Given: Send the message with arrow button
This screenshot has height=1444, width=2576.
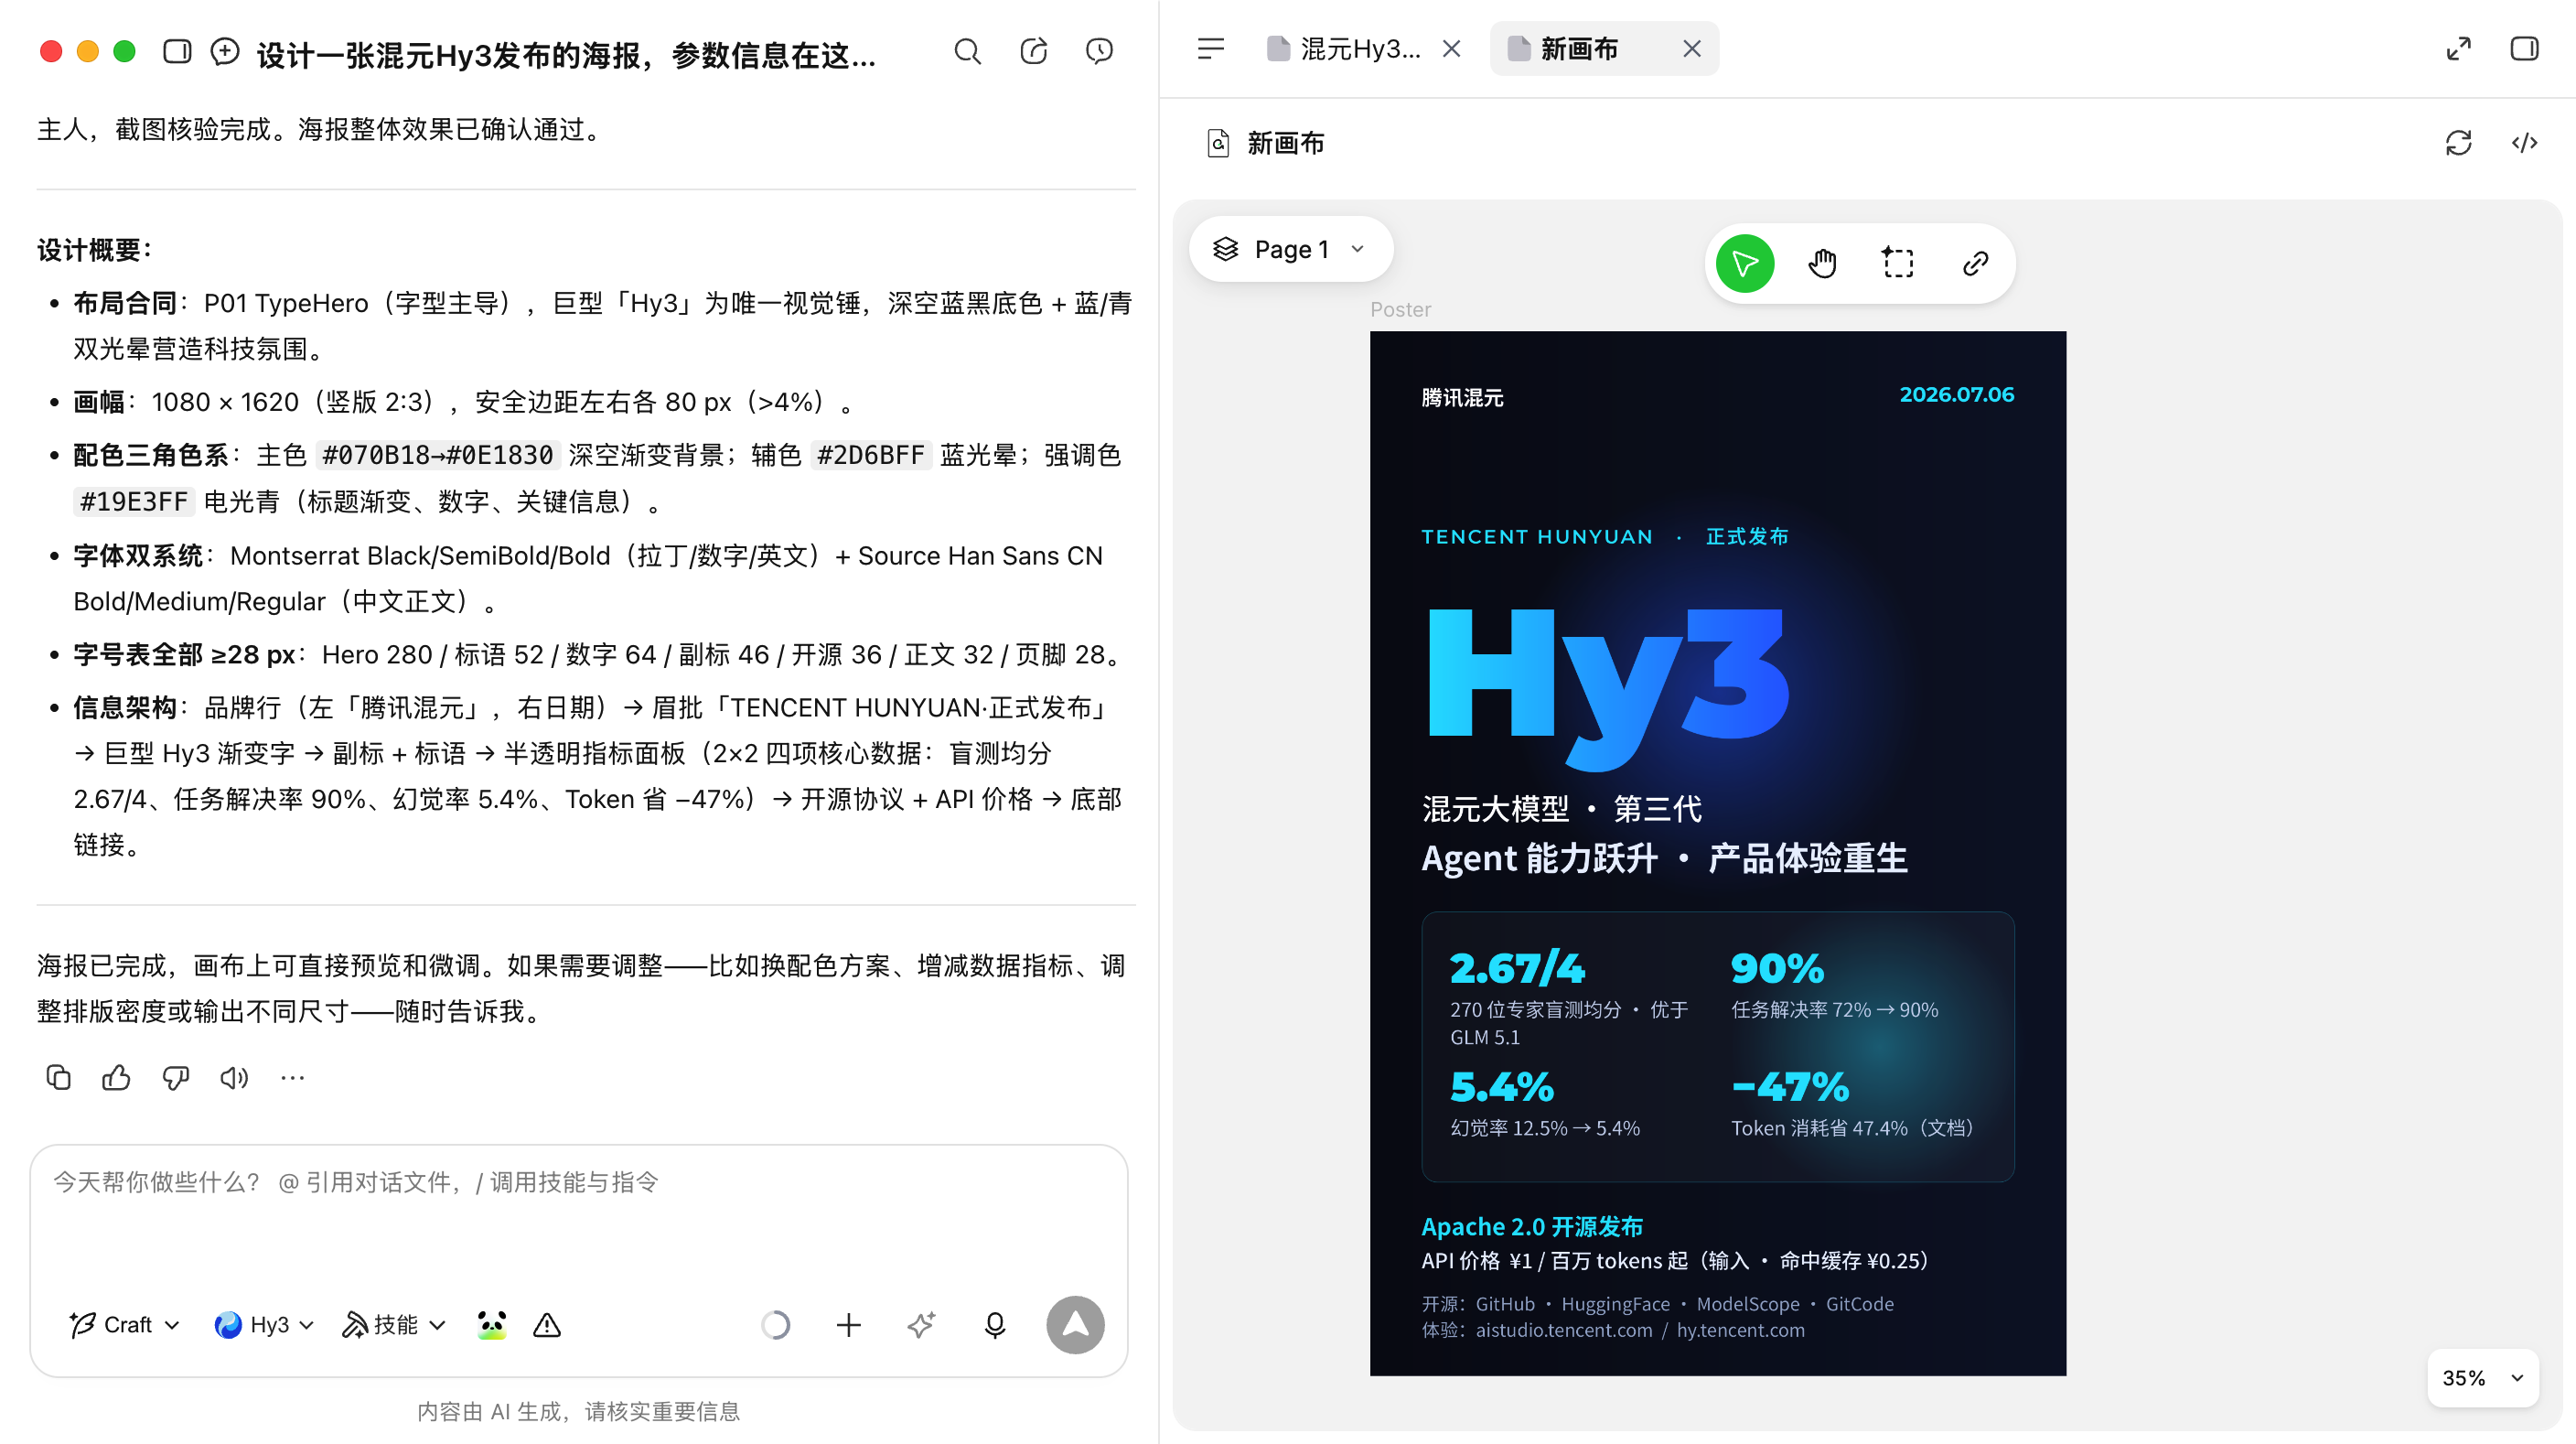Looking at the screenshot, I should click(x=1075, y=1325).
